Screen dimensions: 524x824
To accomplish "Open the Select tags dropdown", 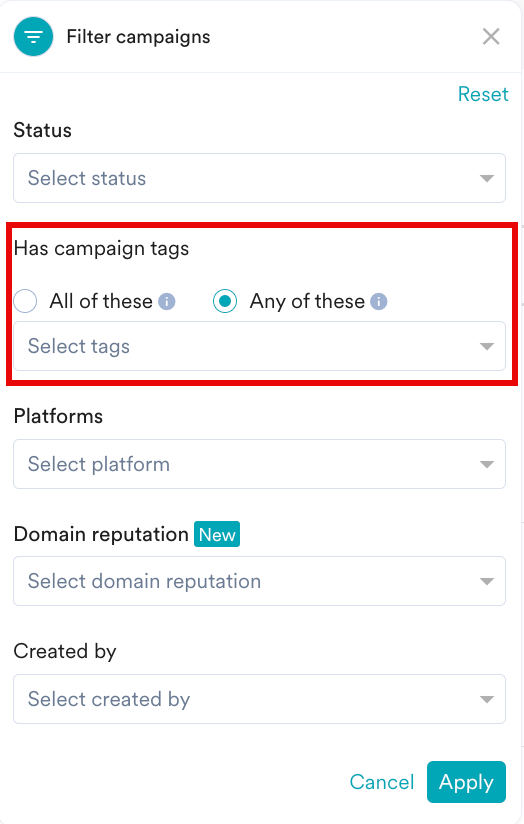I will (x=260, y=346).
